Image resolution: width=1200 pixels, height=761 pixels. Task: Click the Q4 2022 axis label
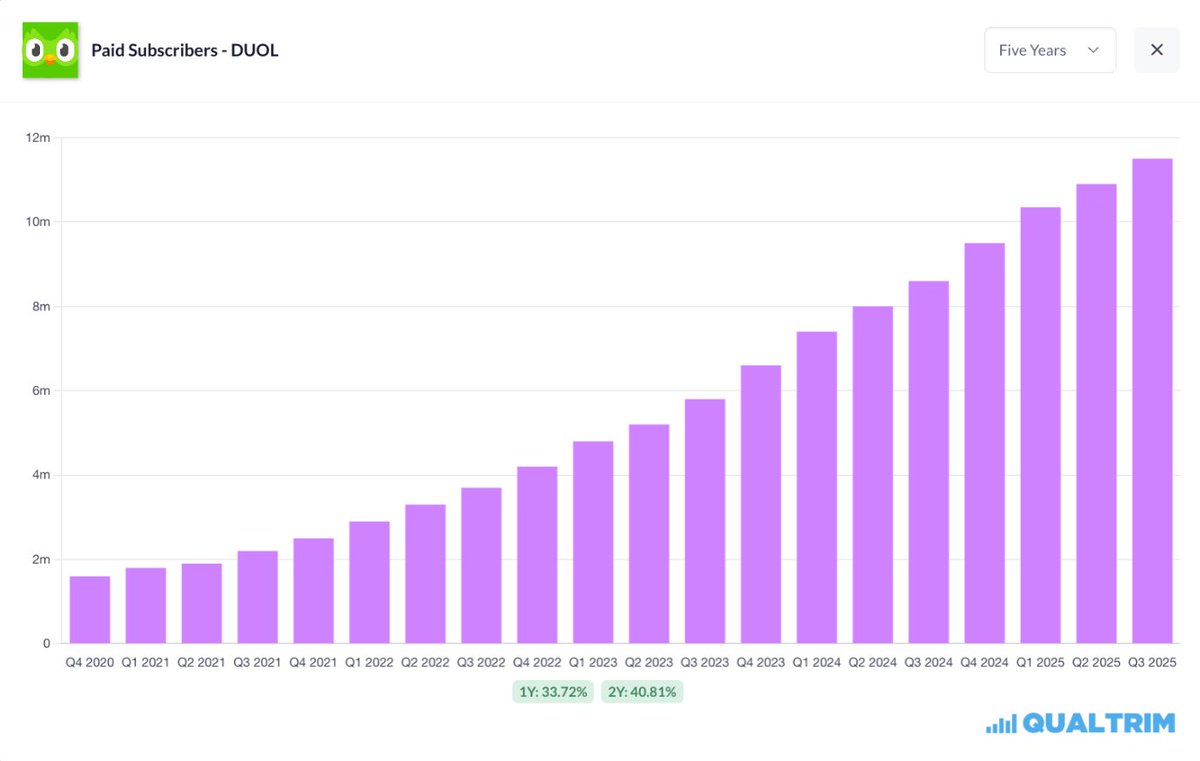[x=537, y=661]
